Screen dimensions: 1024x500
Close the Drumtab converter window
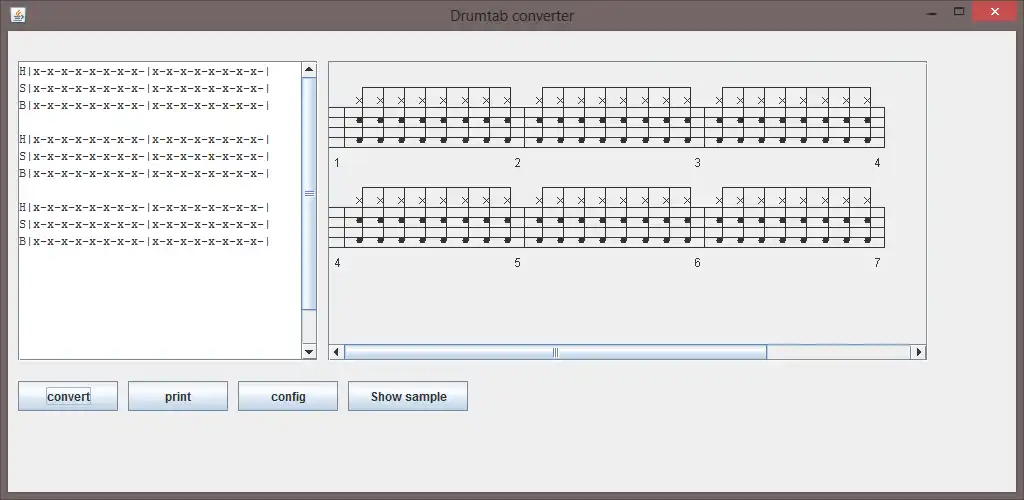[995, 11]
